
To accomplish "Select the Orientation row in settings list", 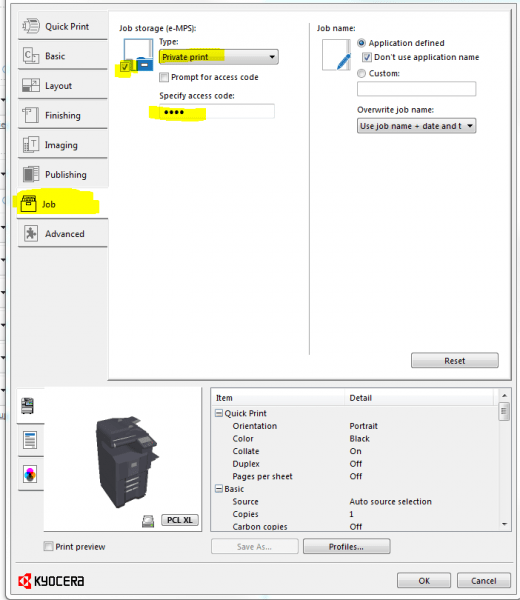I will click(355, 426).
